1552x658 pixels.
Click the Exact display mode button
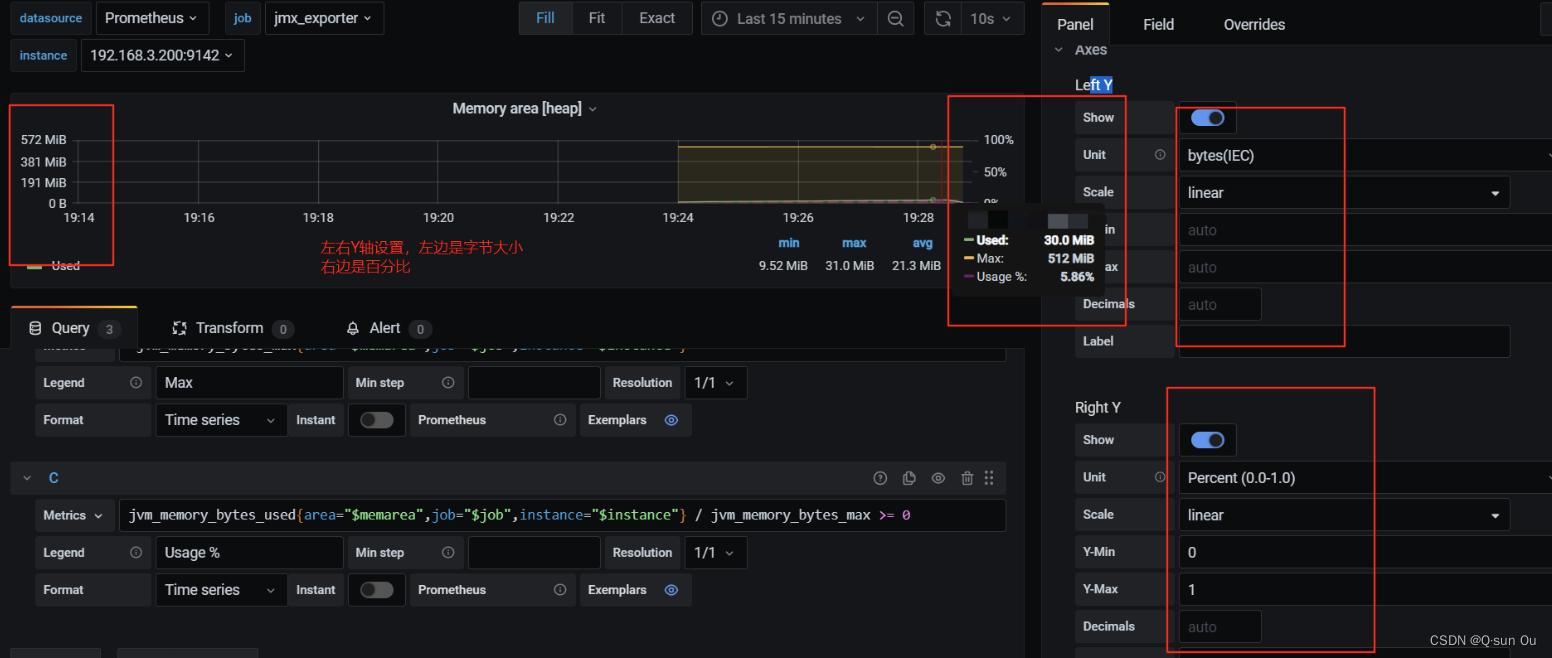coord(656,18)
